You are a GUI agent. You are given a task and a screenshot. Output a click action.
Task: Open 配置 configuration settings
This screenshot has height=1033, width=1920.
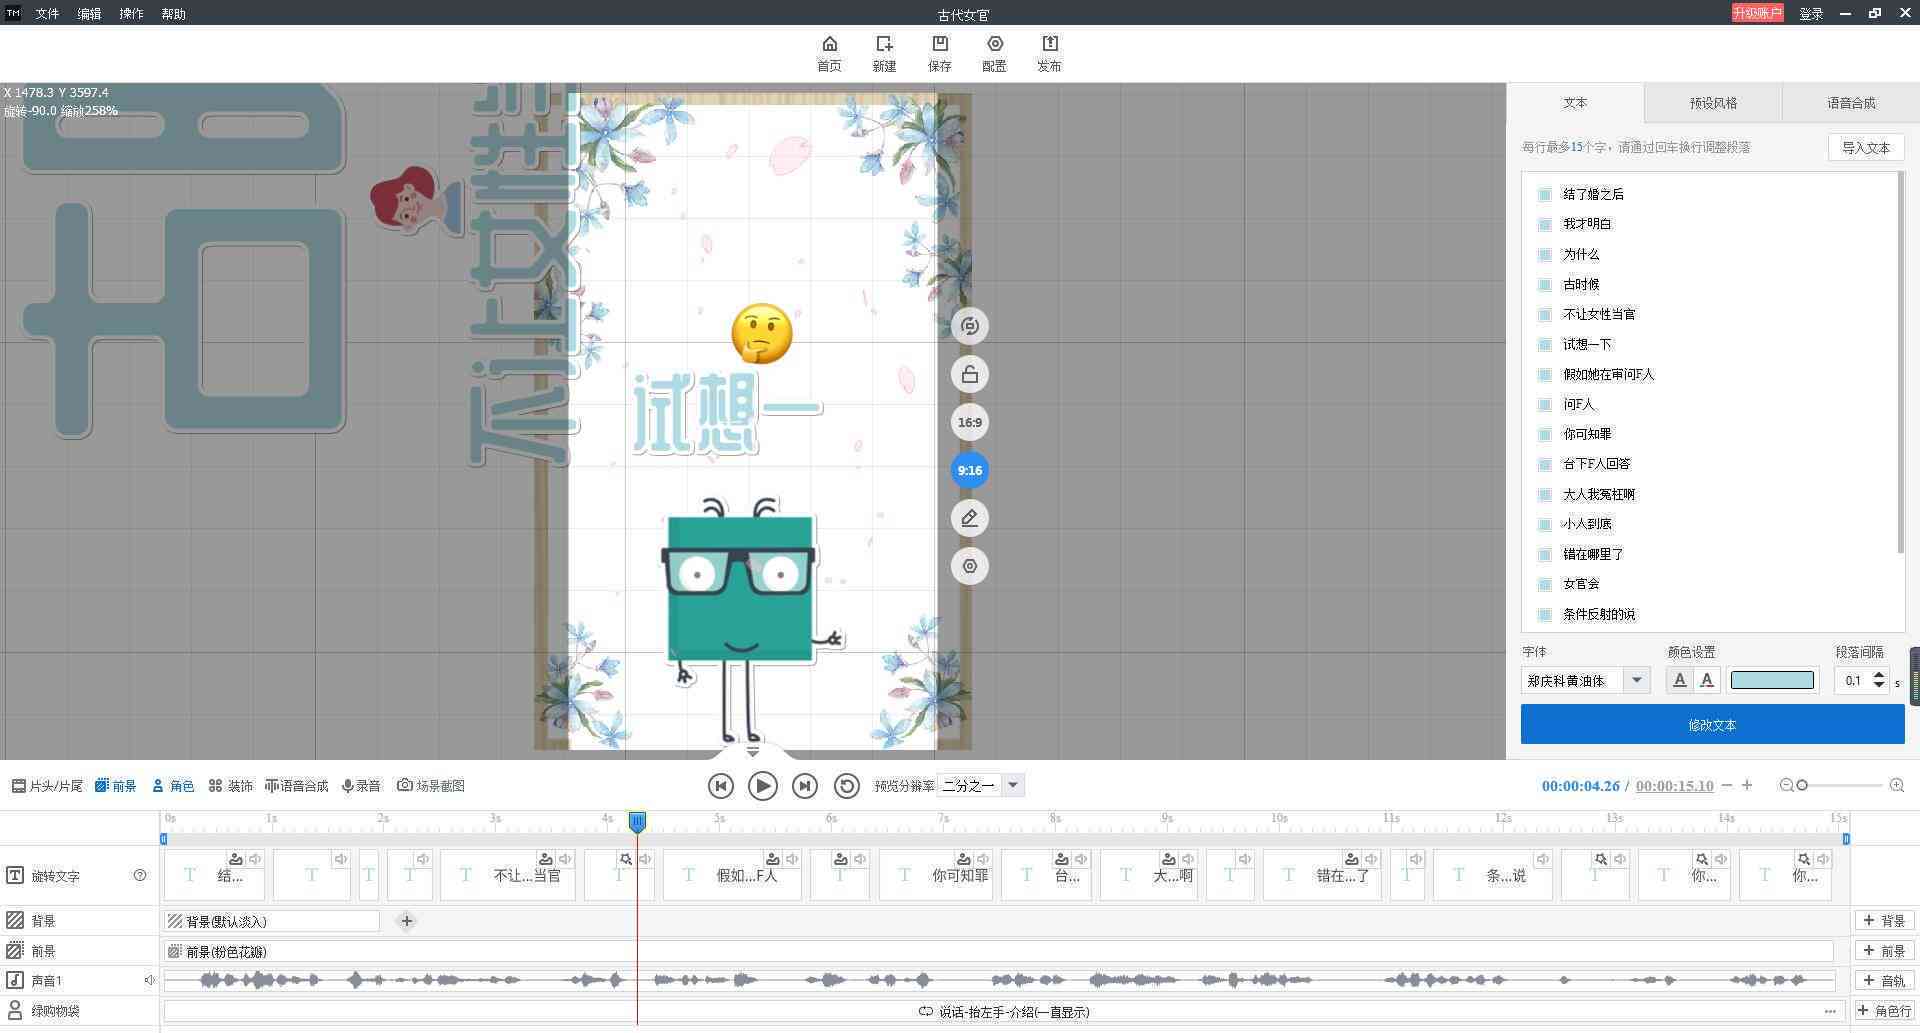(994, 54)
